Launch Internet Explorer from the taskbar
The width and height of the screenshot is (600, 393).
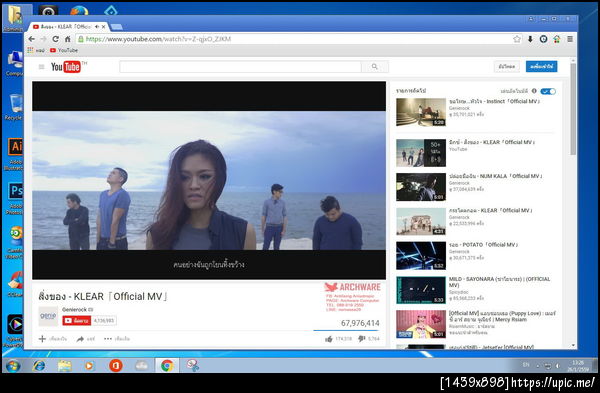(39, 366)
